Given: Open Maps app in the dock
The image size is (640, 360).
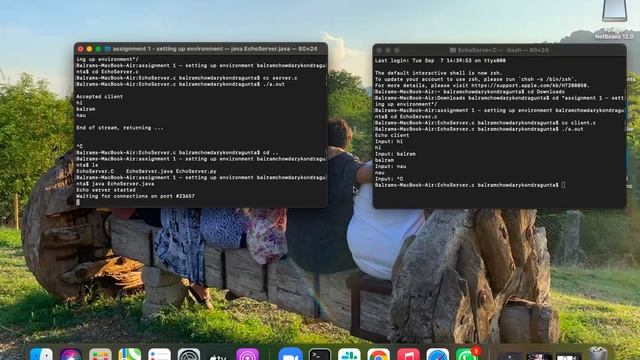Looking at the screenshot, I should 130,355.
